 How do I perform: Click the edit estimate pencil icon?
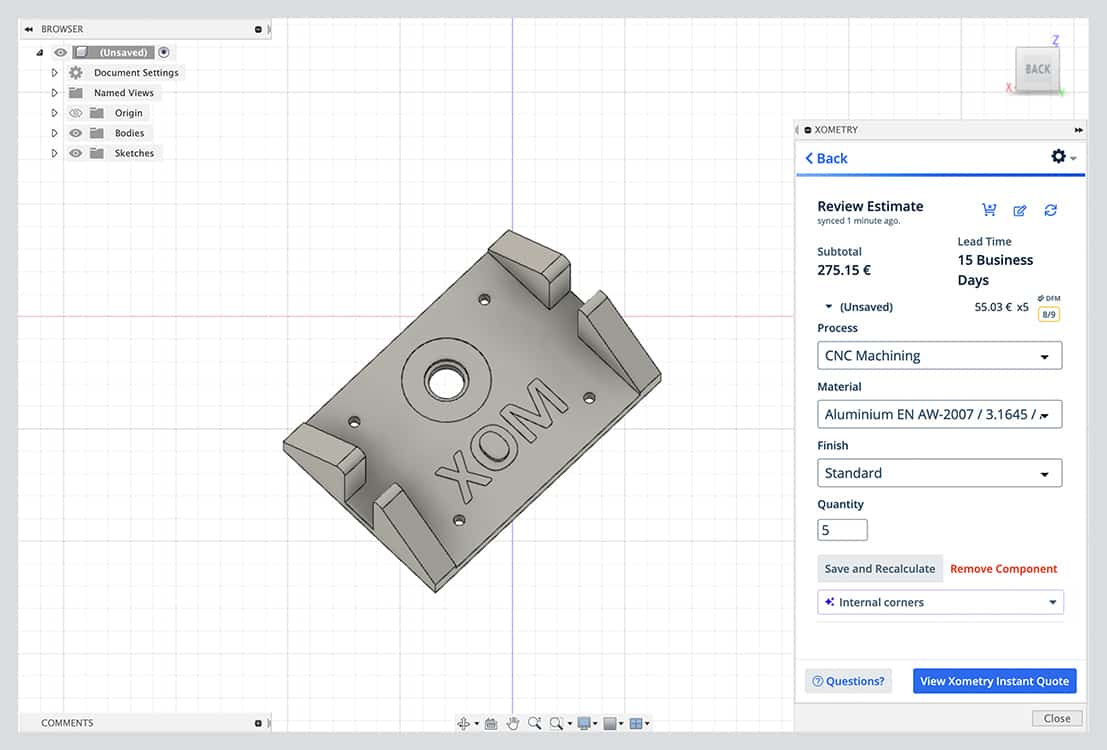click(x=1019, y=210)
